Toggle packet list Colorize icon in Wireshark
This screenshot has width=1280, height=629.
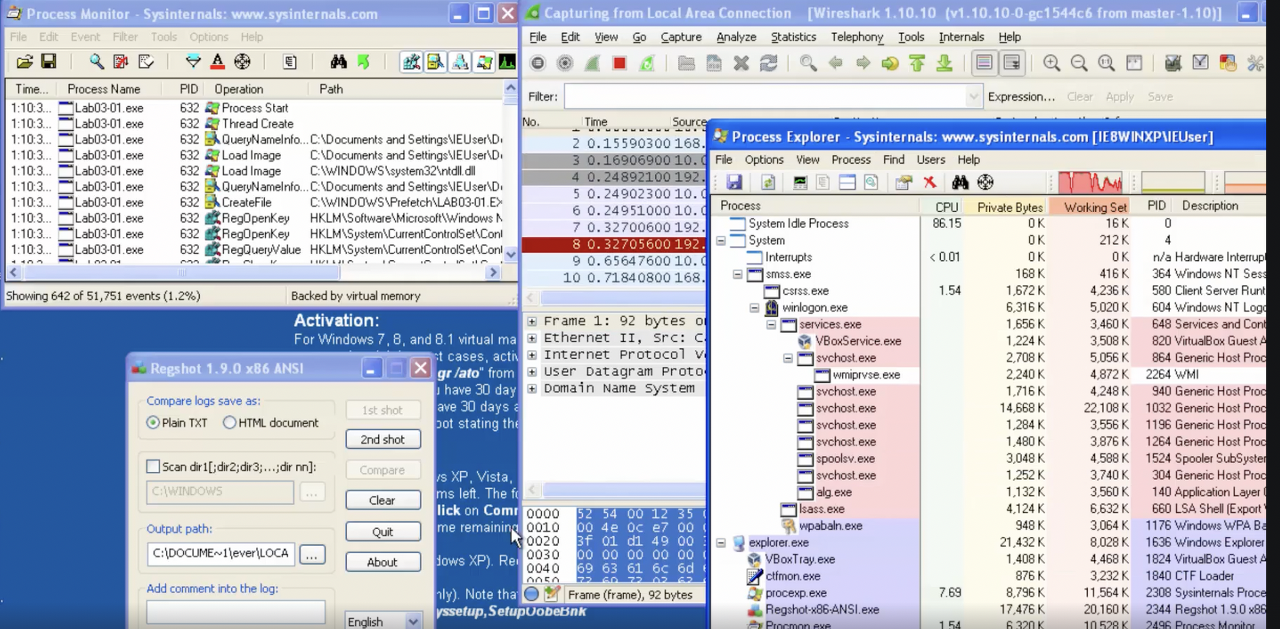(x=985, y=63)
